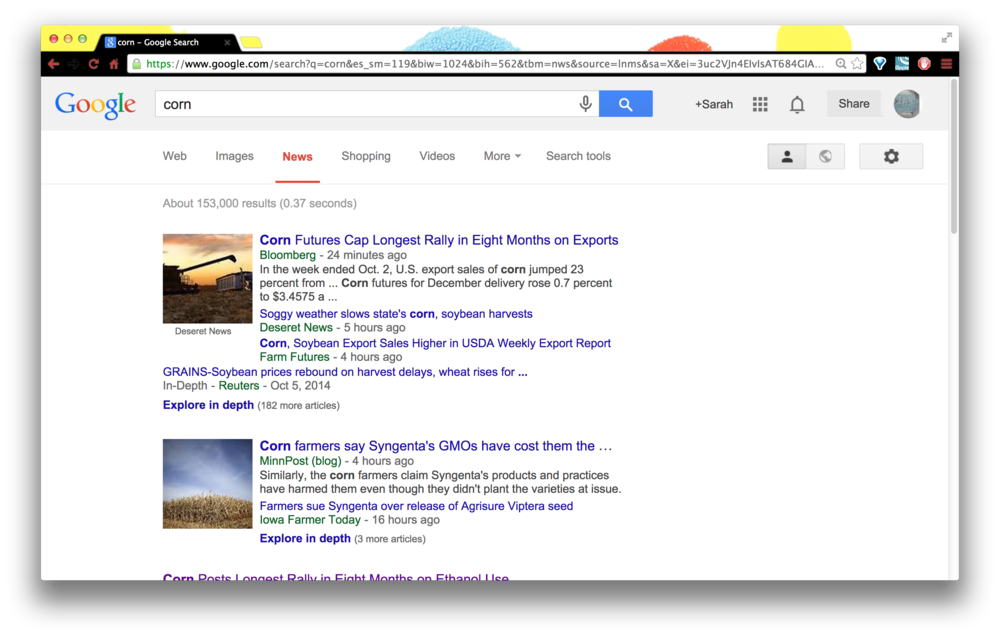Switch to the Shopping results tab
1000x637 pixels.
(366, 156)
